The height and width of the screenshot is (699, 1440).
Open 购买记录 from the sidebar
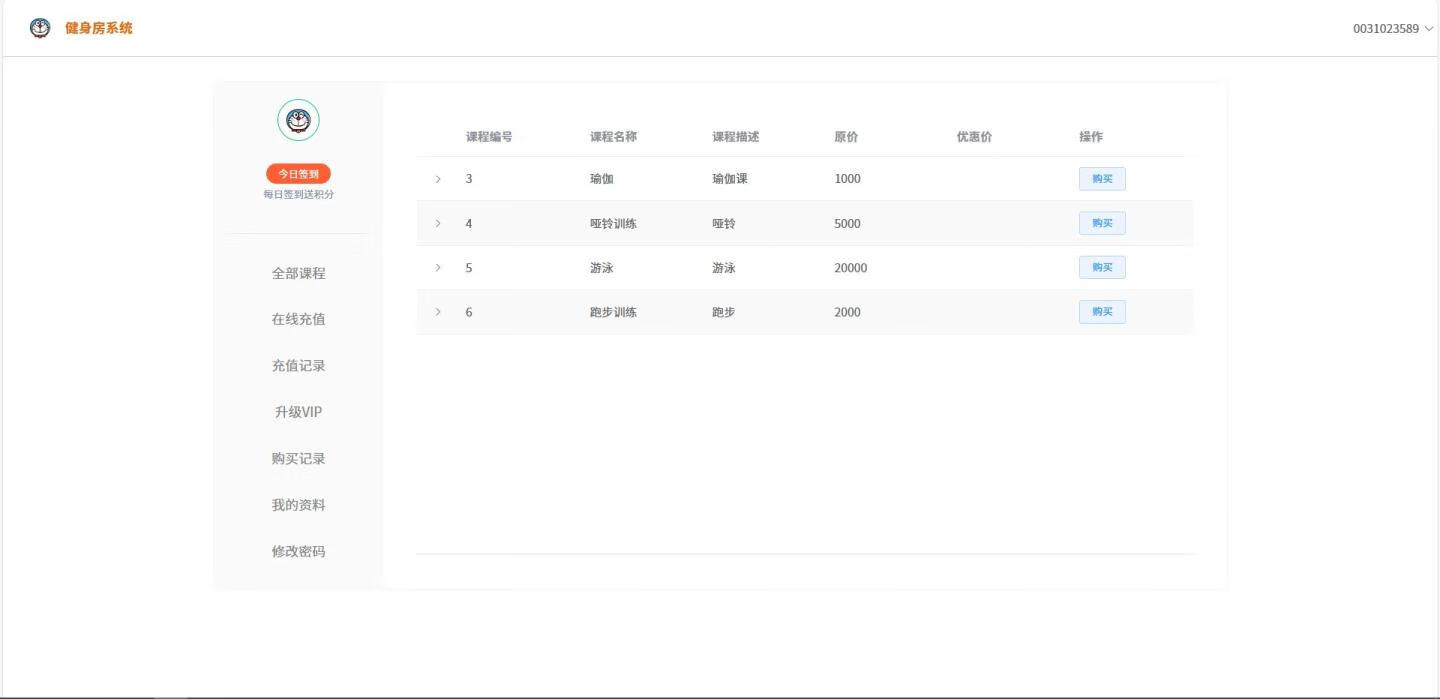pyautogui.click(x=298, y=459)
